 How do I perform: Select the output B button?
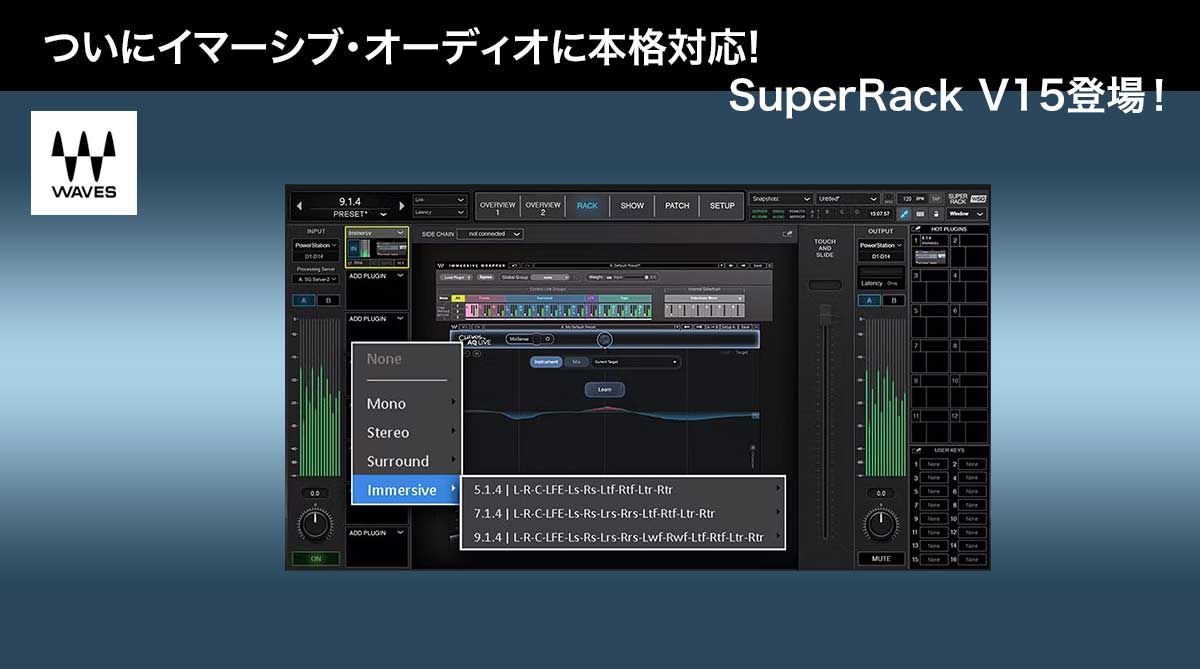coord(892,300)
